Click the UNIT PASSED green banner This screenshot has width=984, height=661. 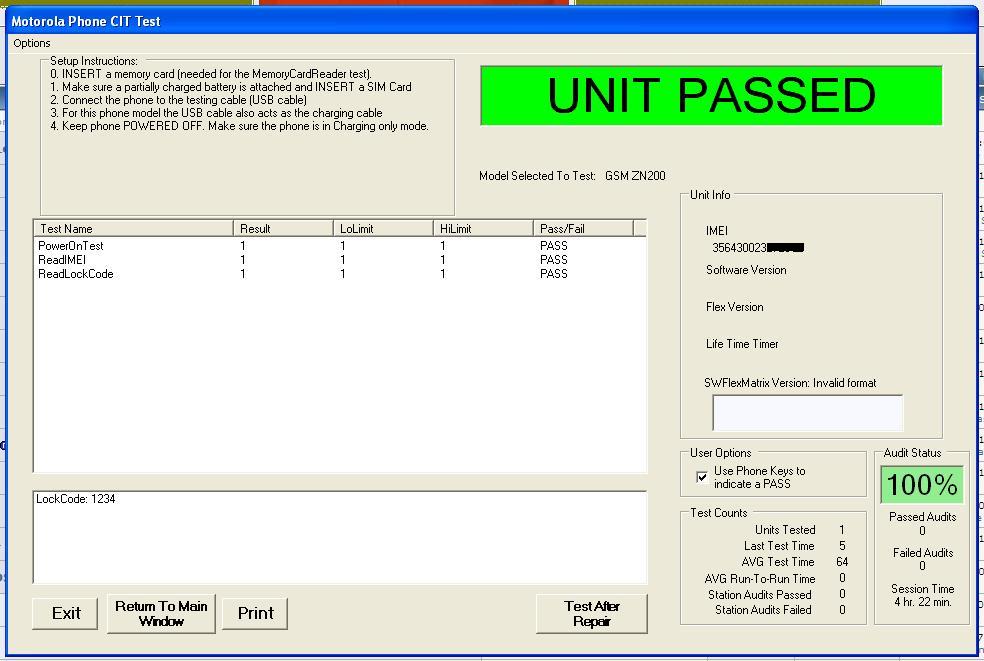pos(711,95)
